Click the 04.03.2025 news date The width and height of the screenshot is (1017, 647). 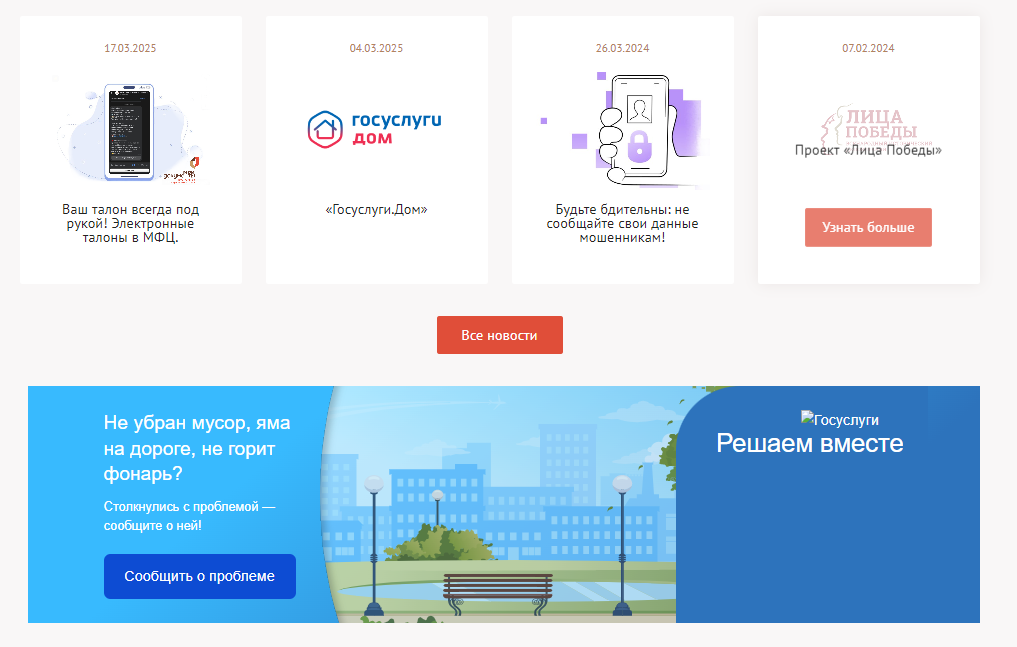376,48
